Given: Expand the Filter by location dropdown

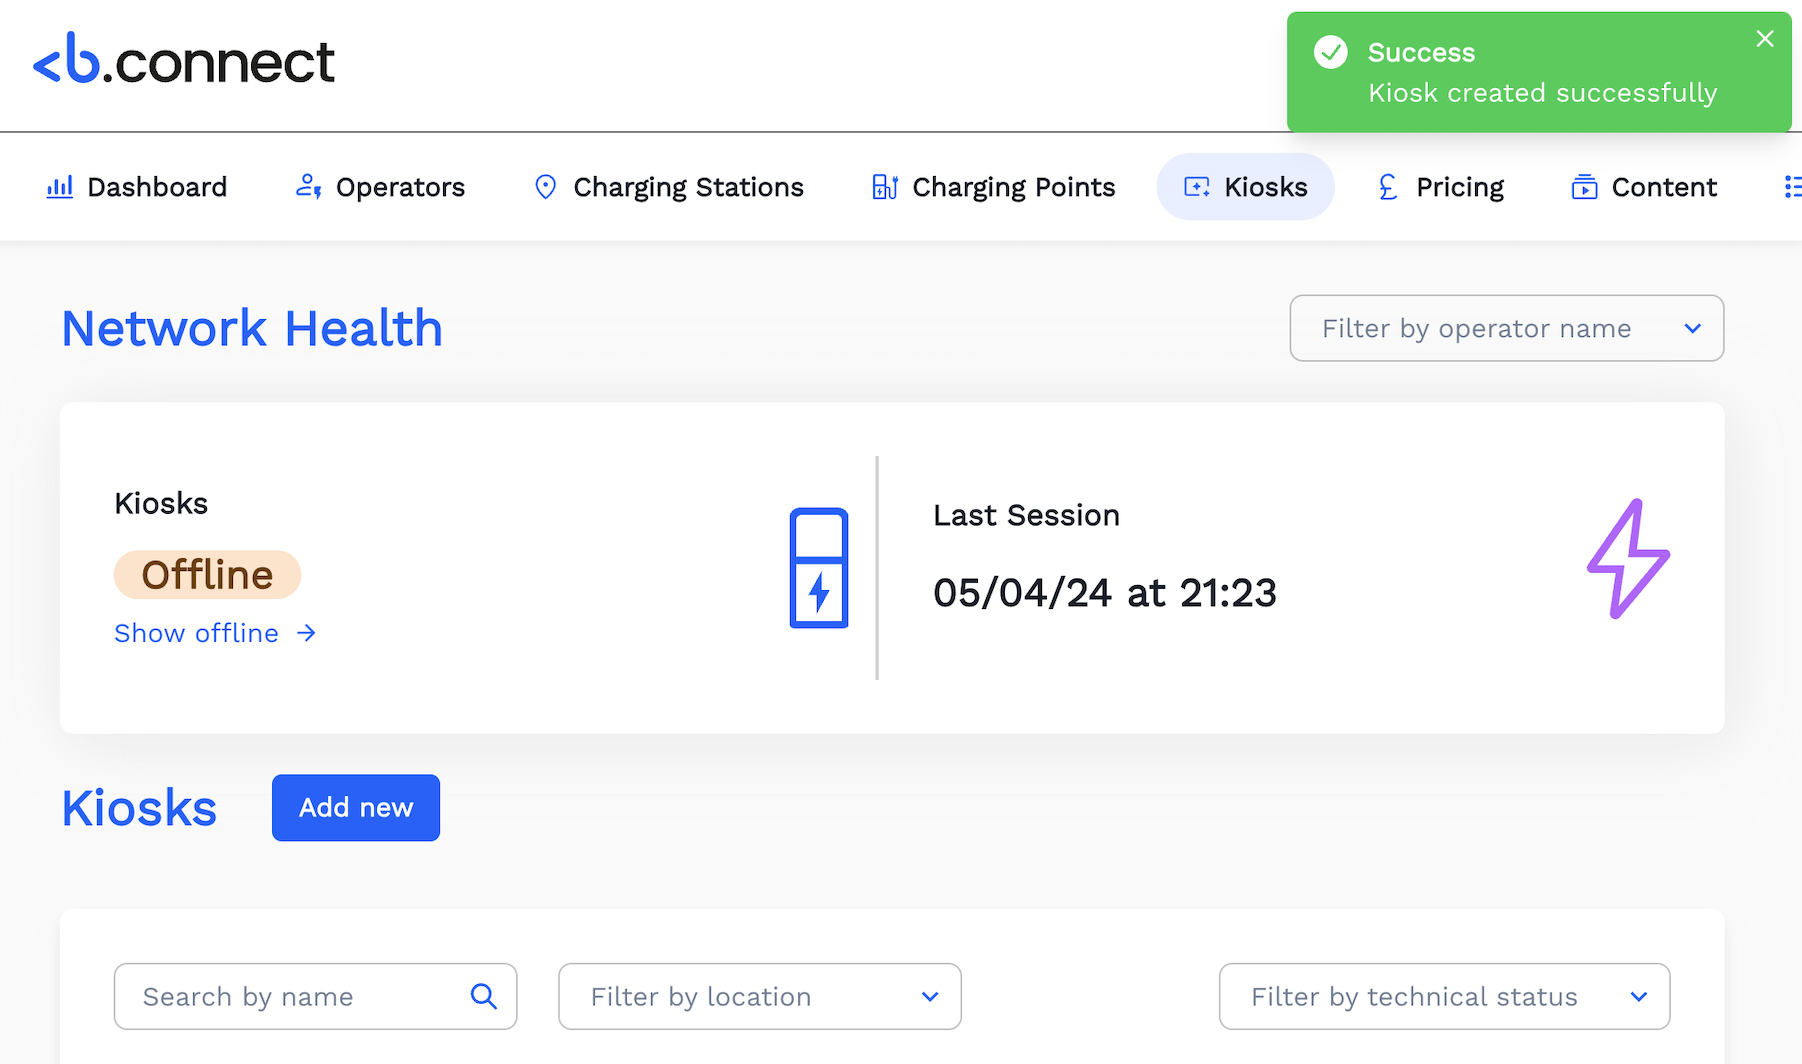Looking at the screenshot, I should pos(759,996).
